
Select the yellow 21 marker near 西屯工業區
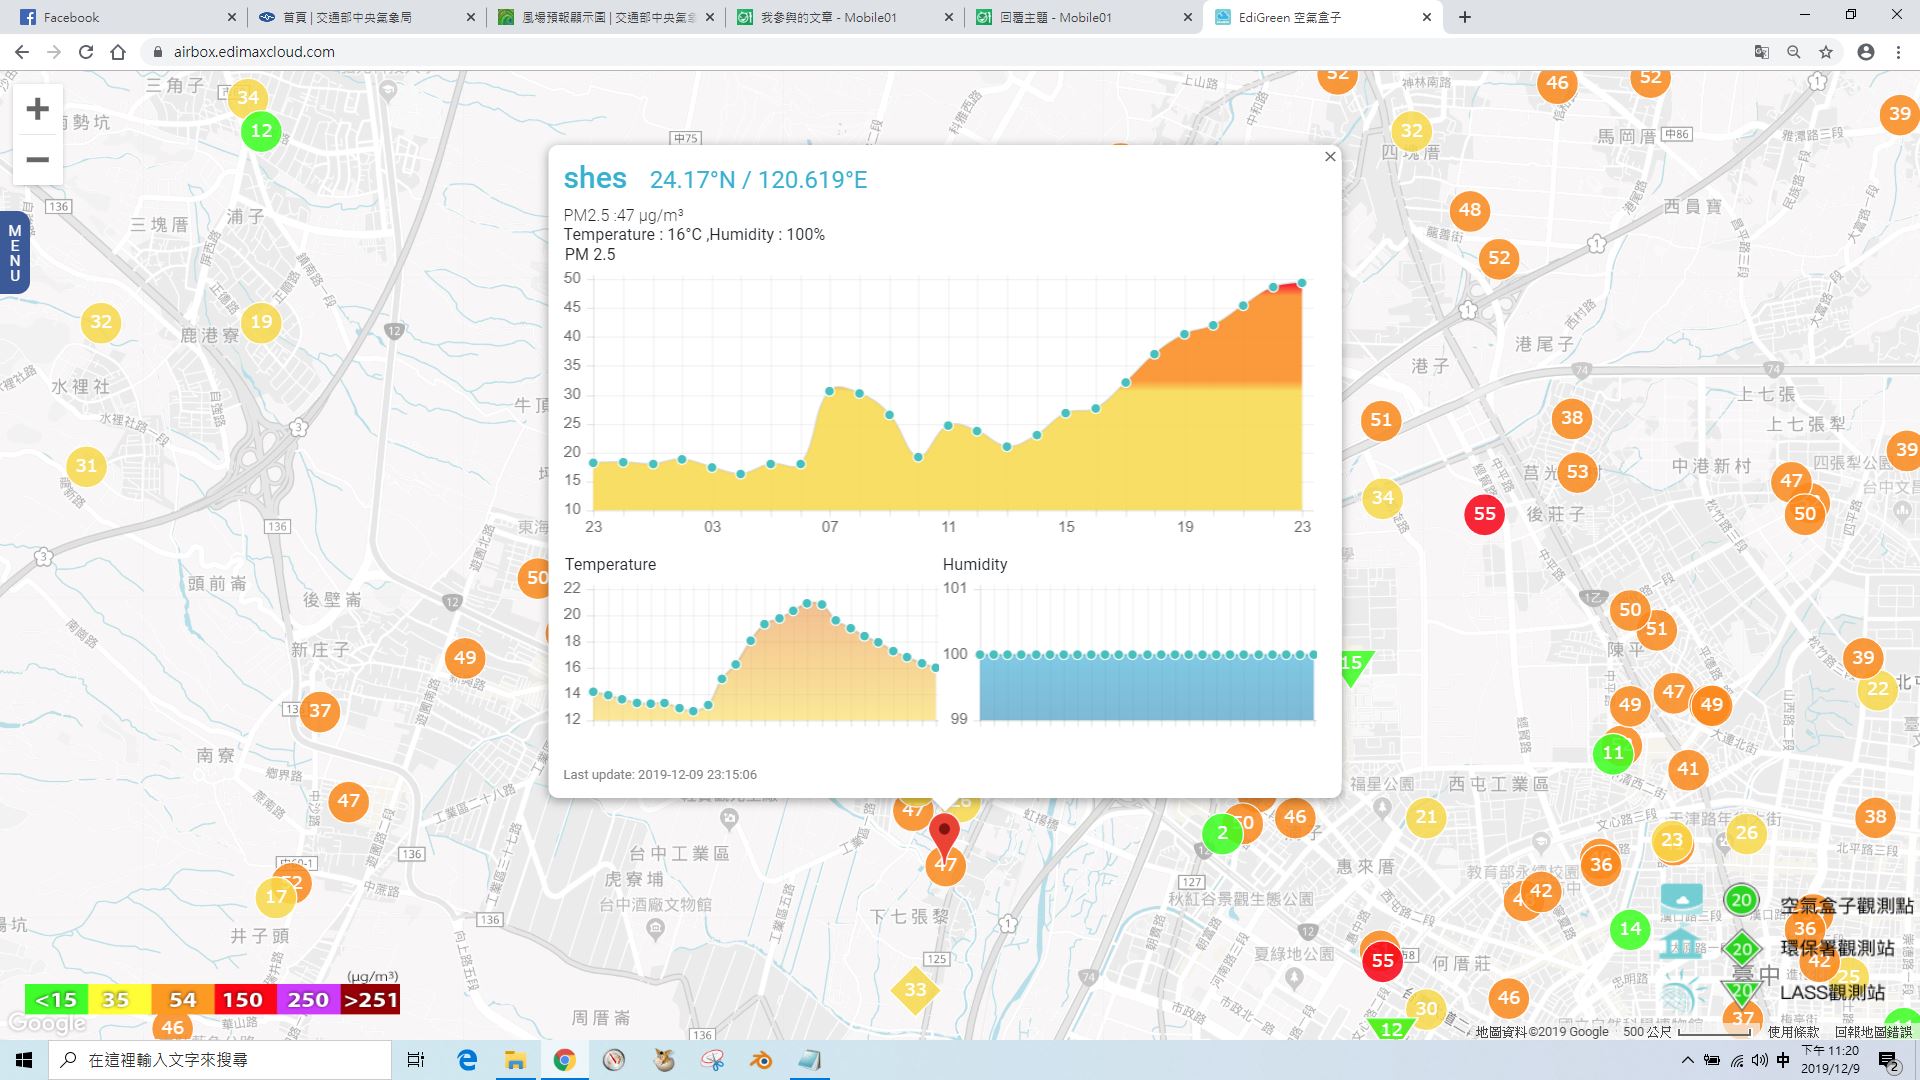point(1426,817)
